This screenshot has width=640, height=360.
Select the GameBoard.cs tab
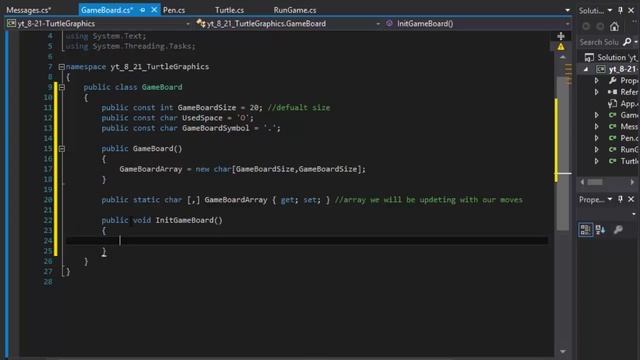(107, 10)
